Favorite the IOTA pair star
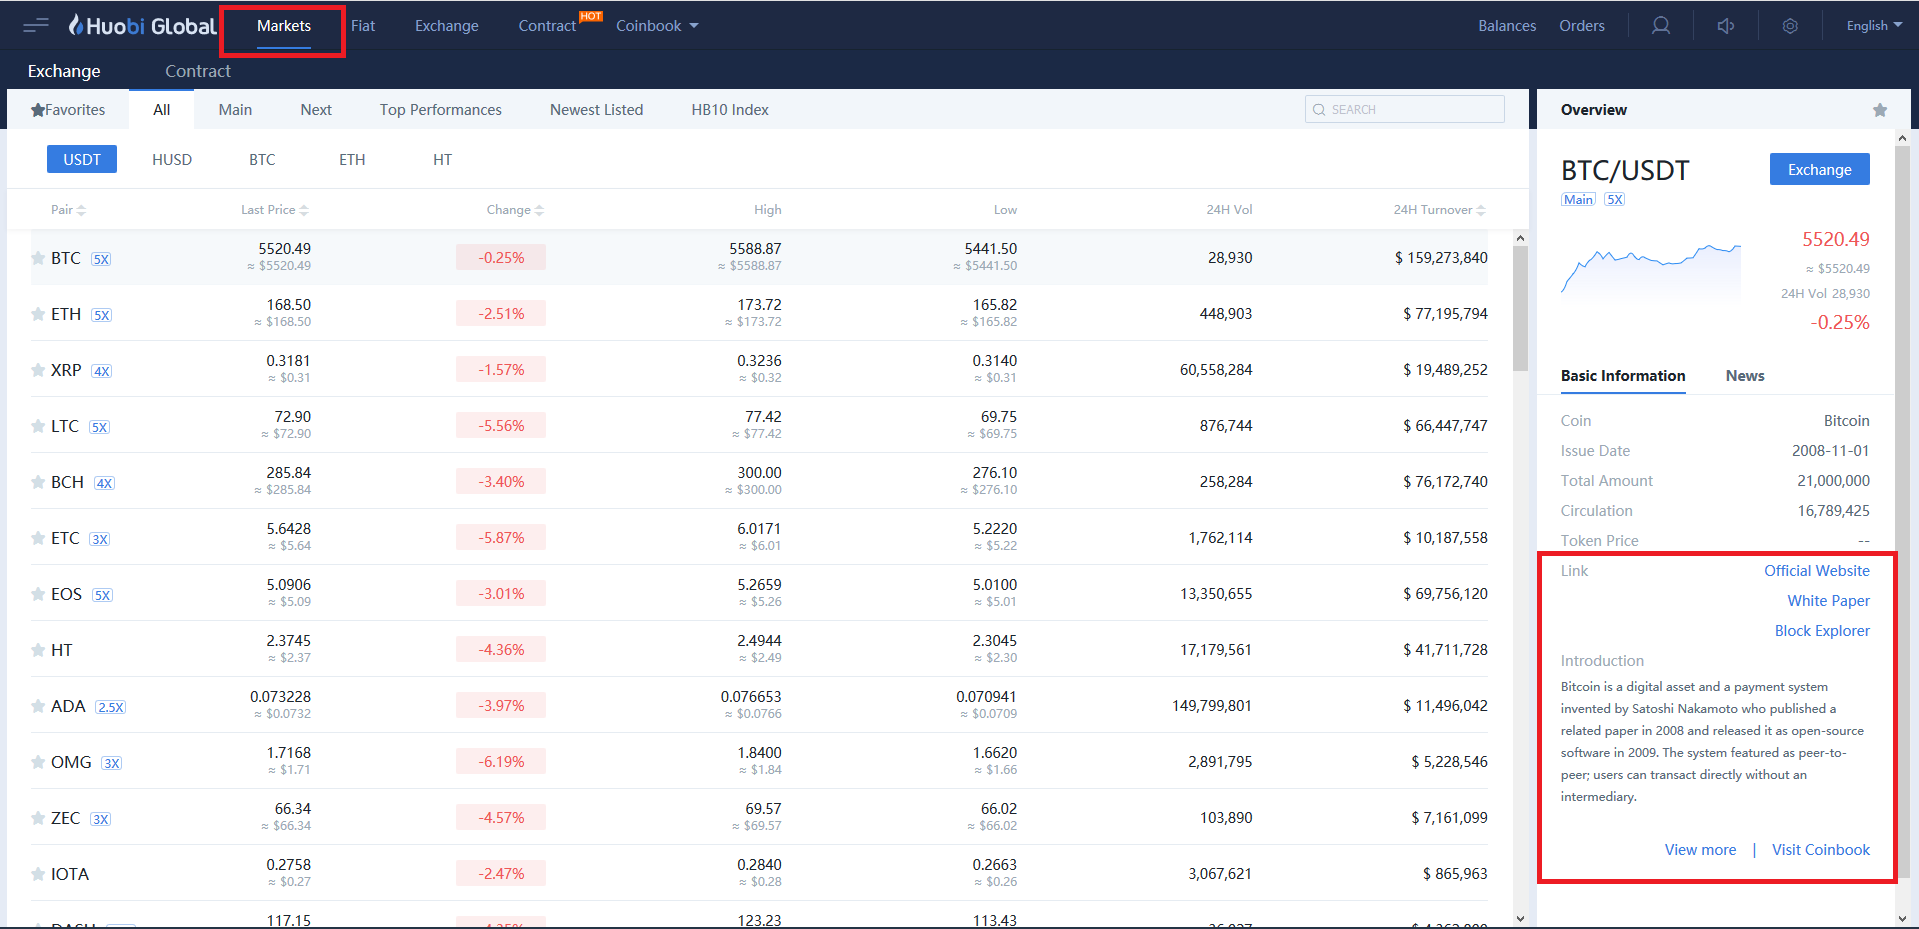 [x=38, y=874]
